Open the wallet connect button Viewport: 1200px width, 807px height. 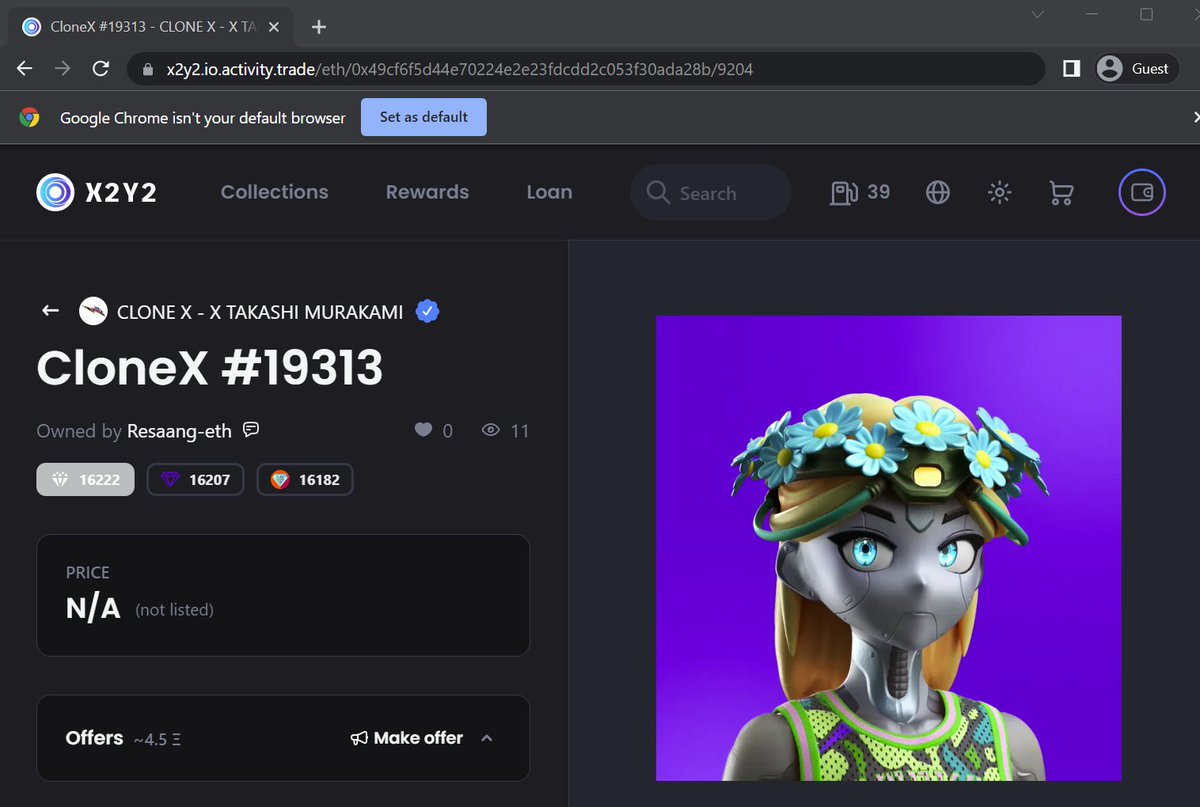(x=1141, y=192)
